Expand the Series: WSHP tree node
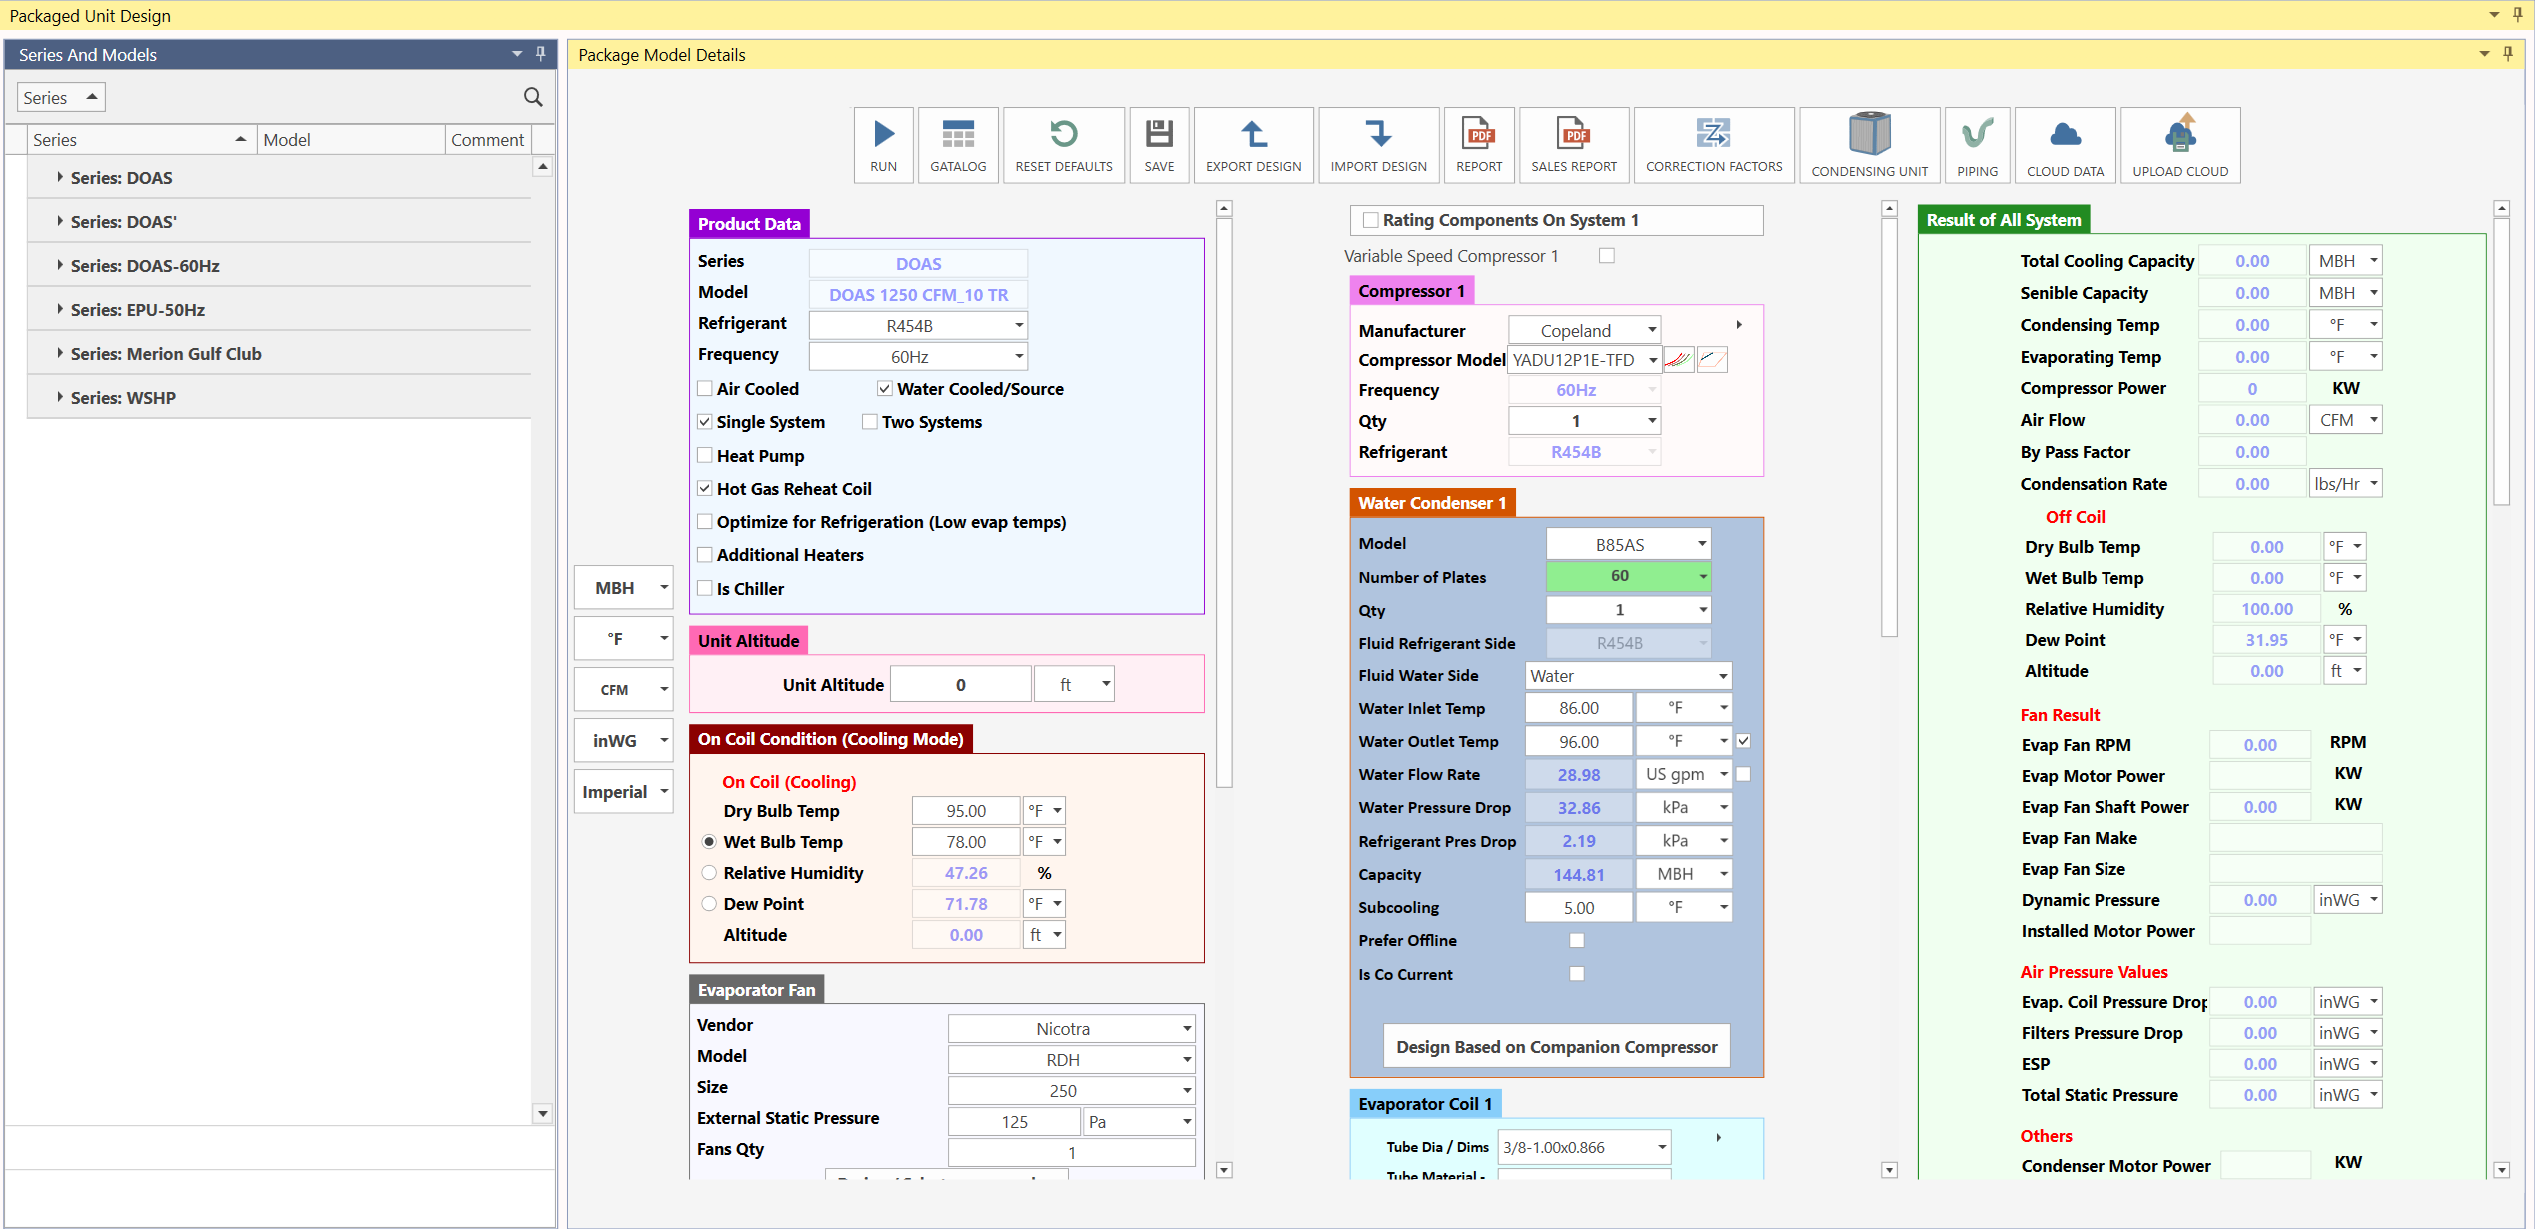Viewport: 2535px width, 1229px height. (x=60, y=397)
